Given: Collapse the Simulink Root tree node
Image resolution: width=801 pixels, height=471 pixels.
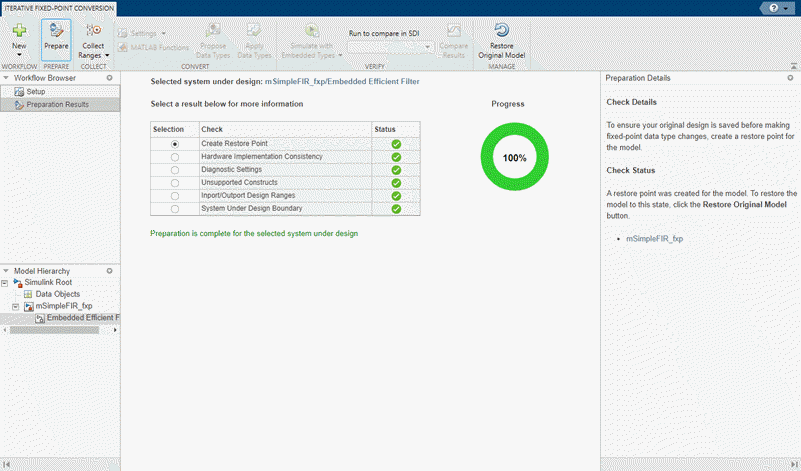Looking at the screenshot, I should click(x=5, y=283).
